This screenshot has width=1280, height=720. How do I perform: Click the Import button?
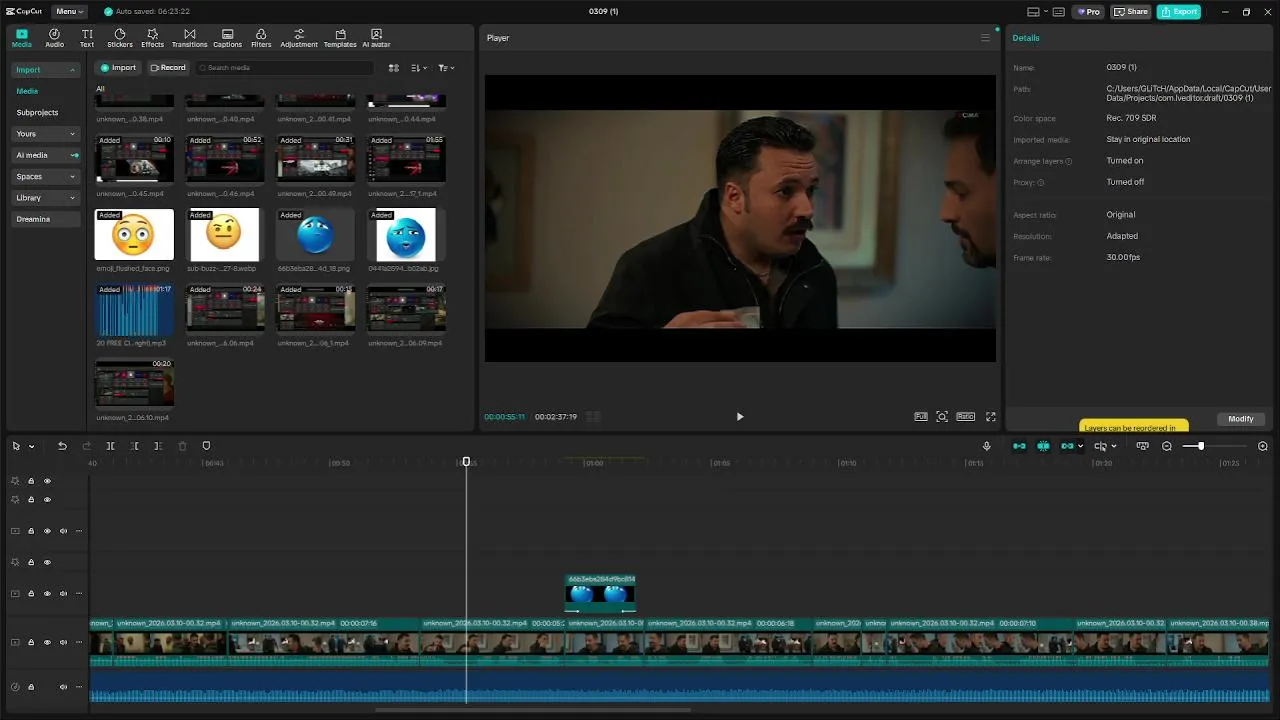tap(118, 68)
